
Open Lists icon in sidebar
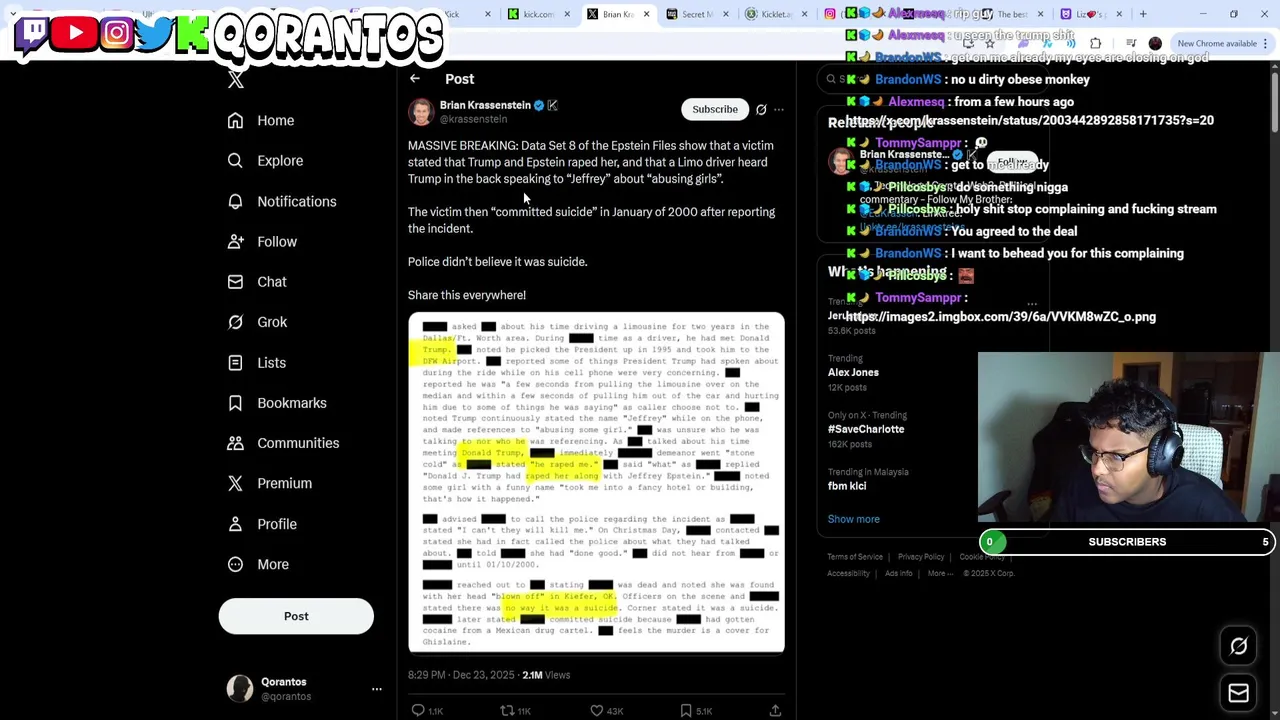point(235,362)
